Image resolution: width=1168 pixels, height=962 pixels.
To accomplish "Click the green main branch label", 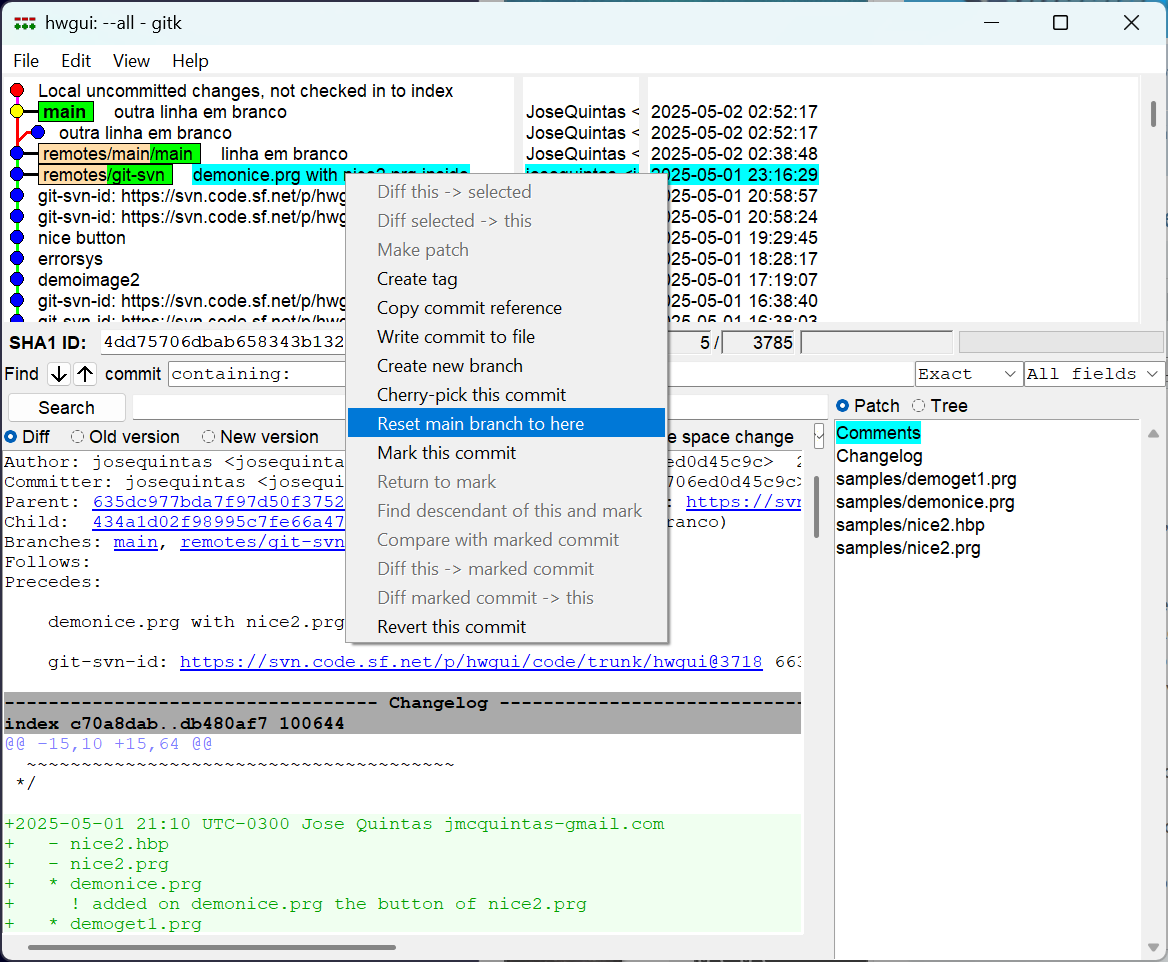I will pos(65,112).
